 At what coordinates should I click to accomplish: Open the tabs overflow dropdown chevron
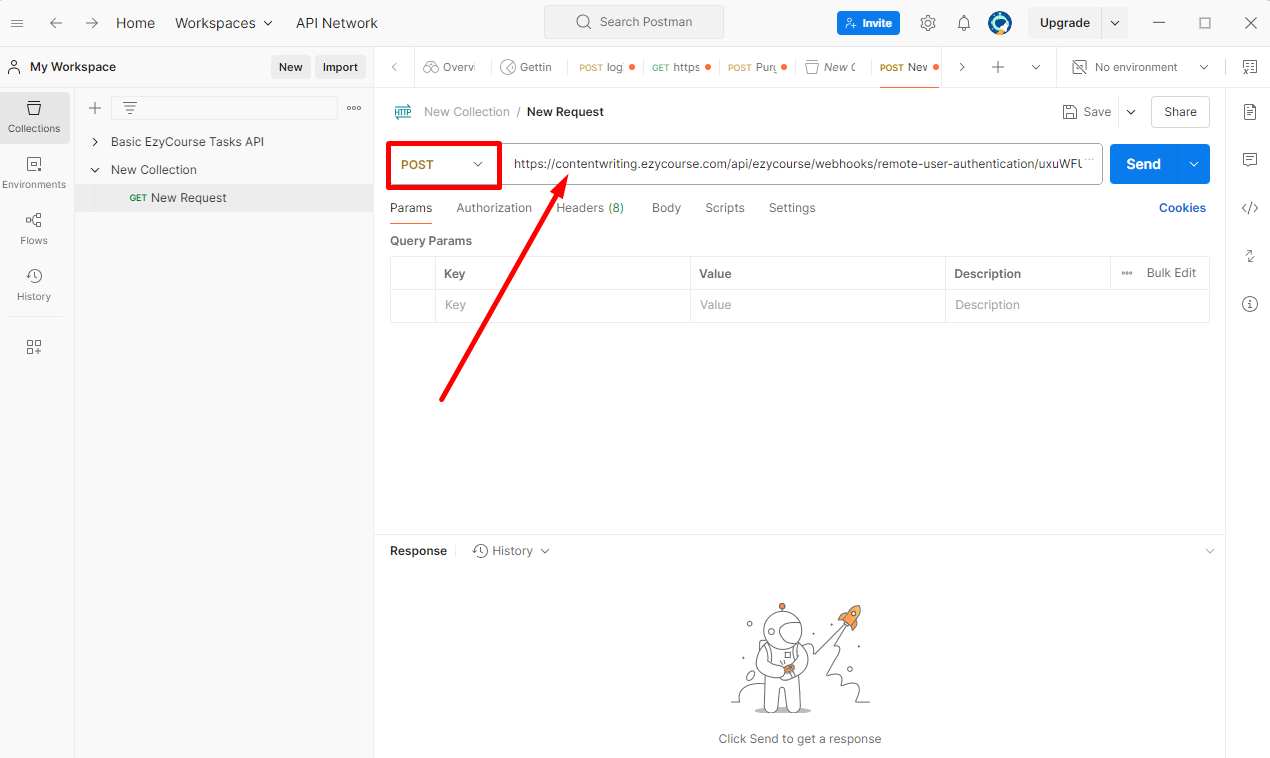point(1036,67)
